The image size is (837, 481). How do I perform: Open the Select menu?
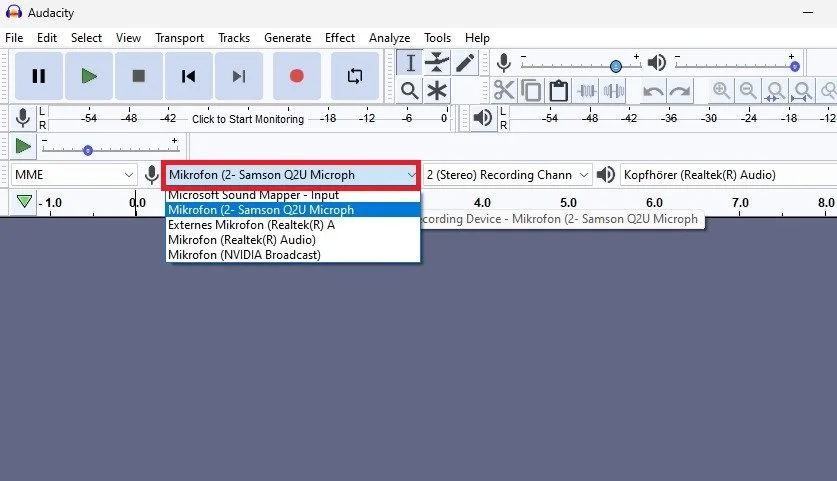click(x=86, y=38)
